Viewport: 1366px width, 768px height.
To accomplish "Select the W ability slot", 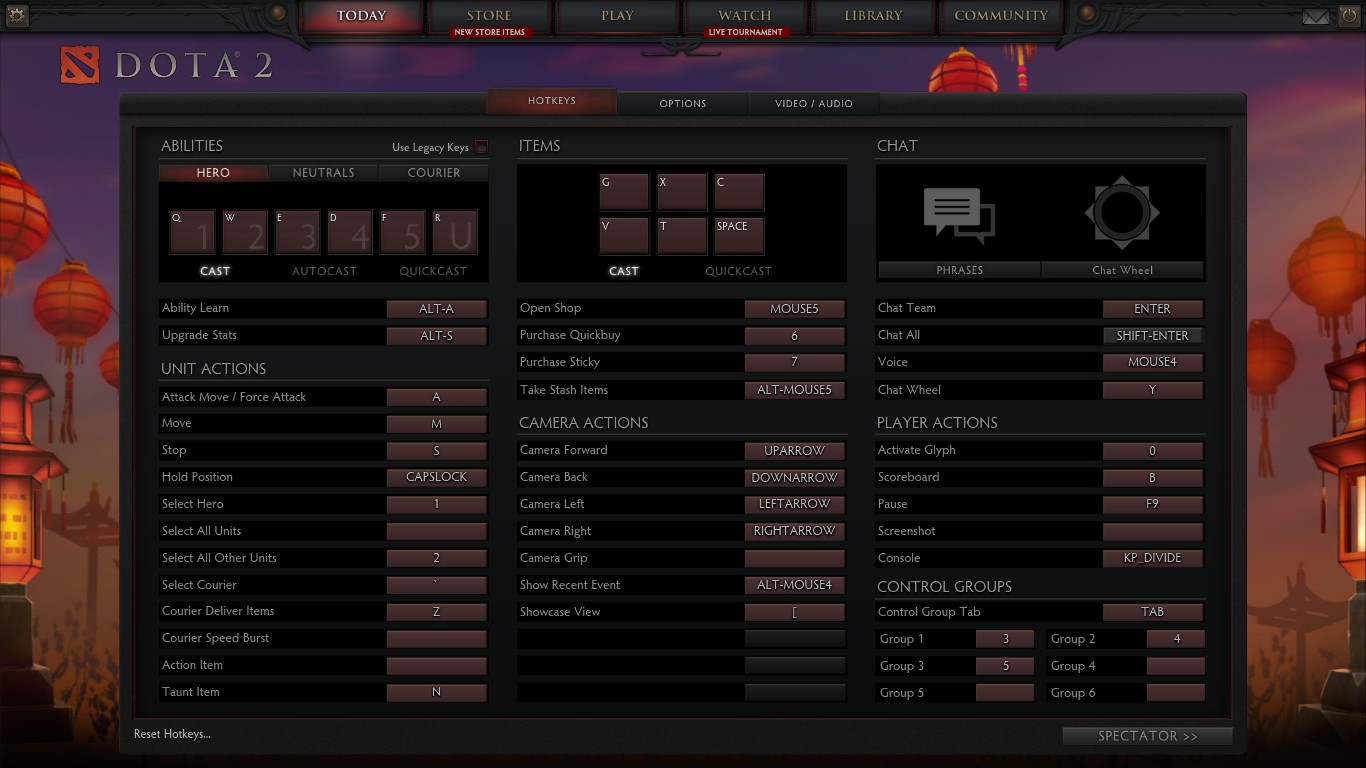I will coord(245,232).
